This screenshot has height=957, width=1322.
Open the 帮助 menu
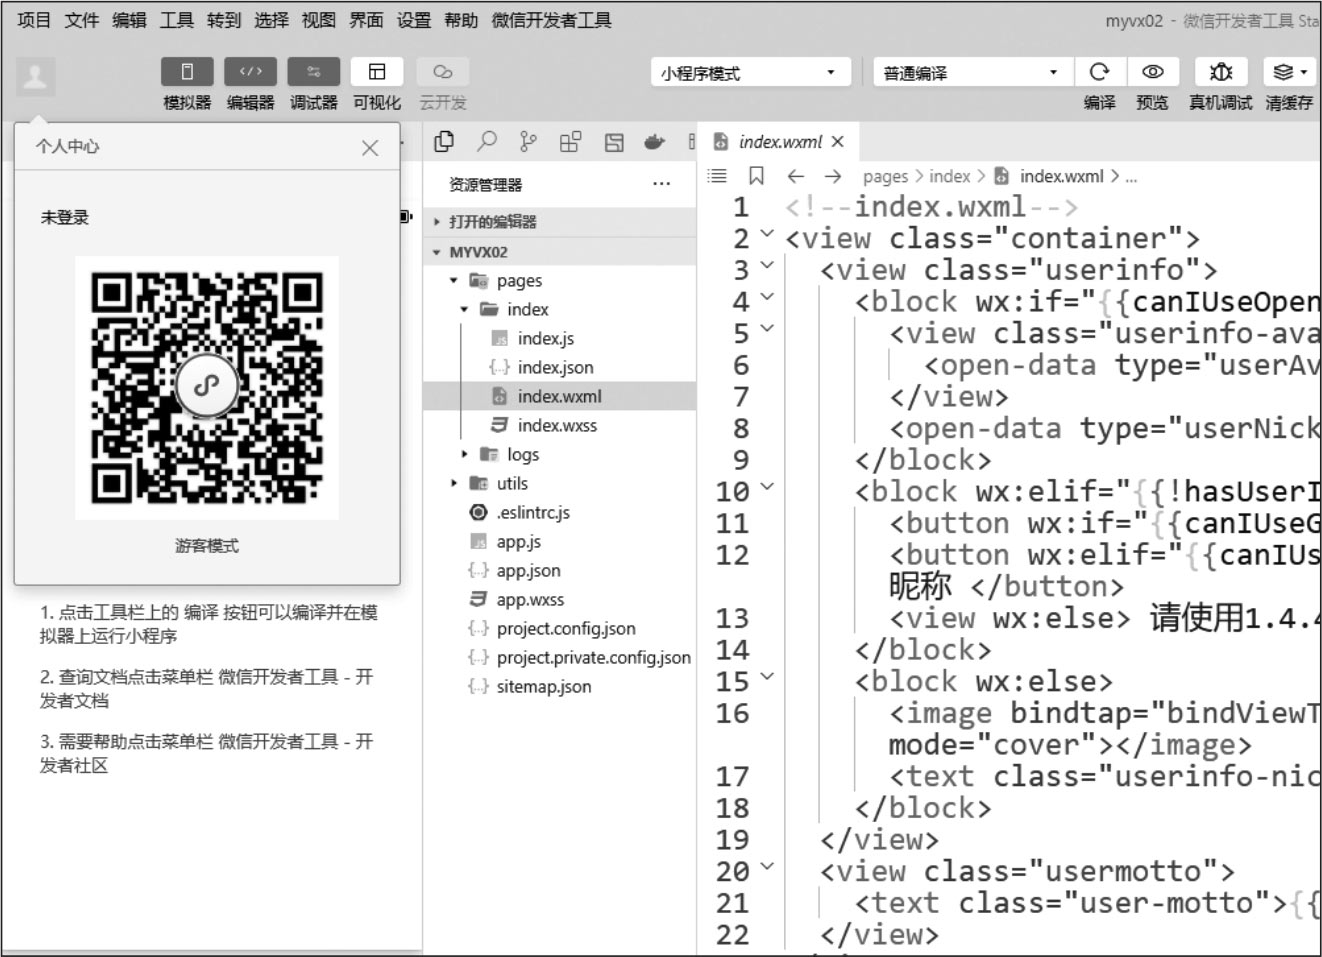click(461, 20)
